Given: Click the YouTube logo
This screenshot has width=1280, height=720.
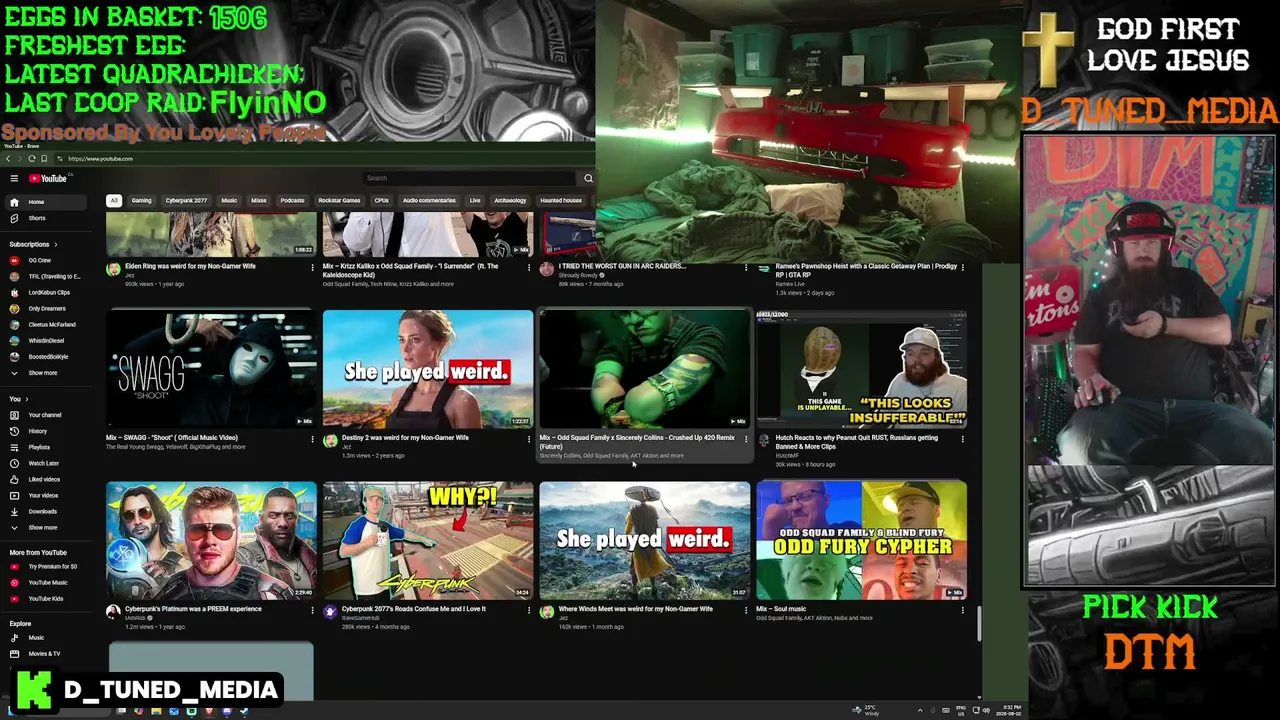Looking at the screenshot, I should pyautogui.click(x=47, y=179).
